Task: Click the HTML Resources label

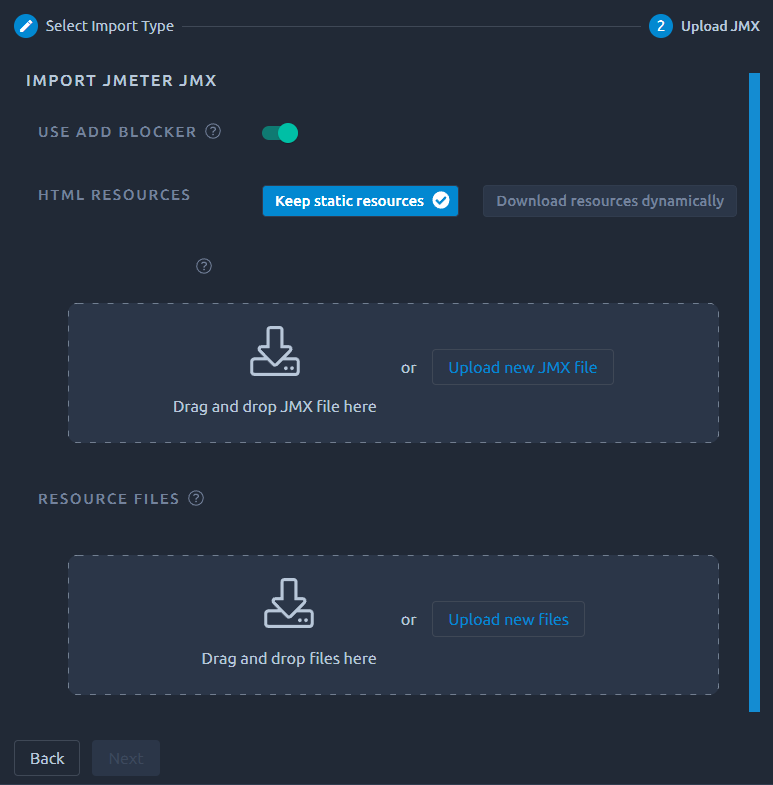Action: tap(114, 195)
